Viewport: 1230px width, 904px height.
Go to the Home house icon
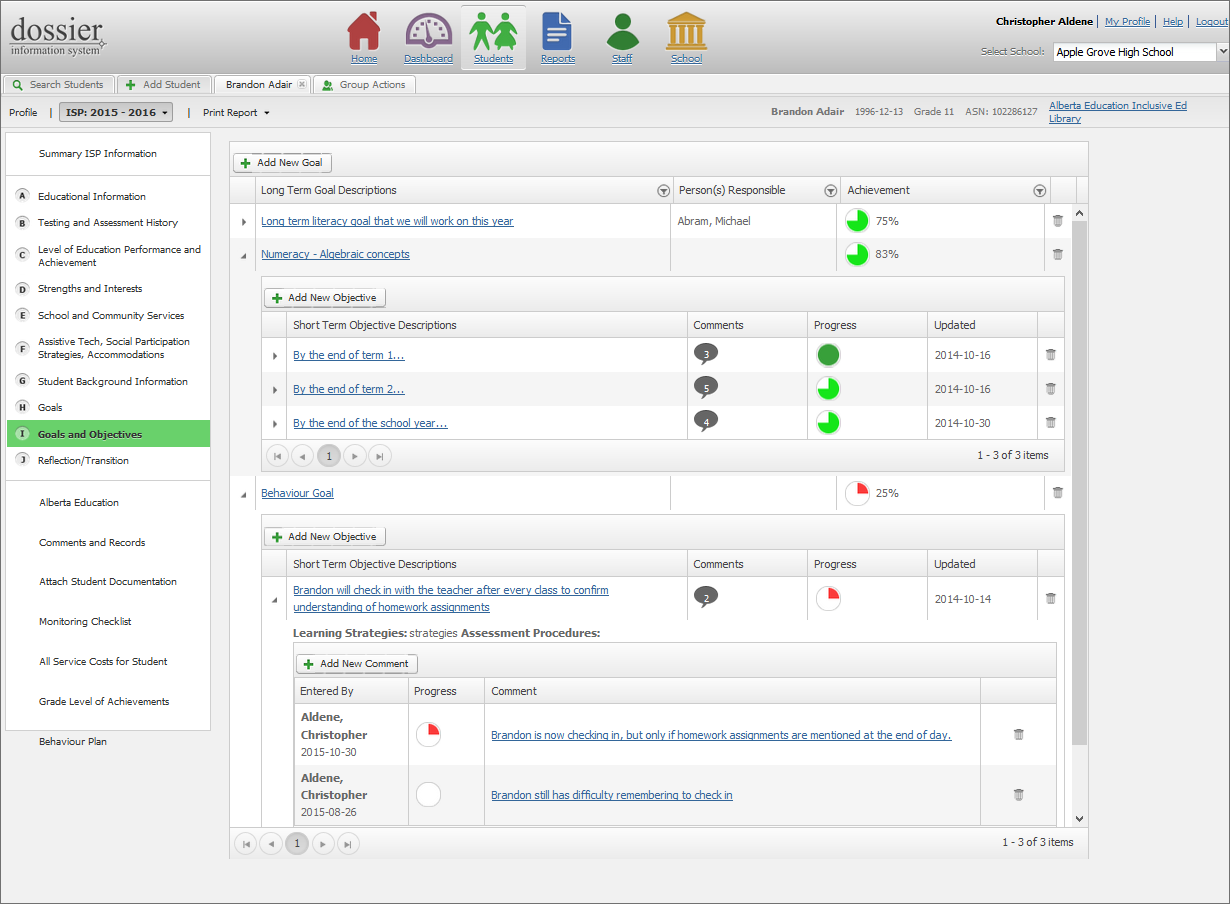pos(364,32)
